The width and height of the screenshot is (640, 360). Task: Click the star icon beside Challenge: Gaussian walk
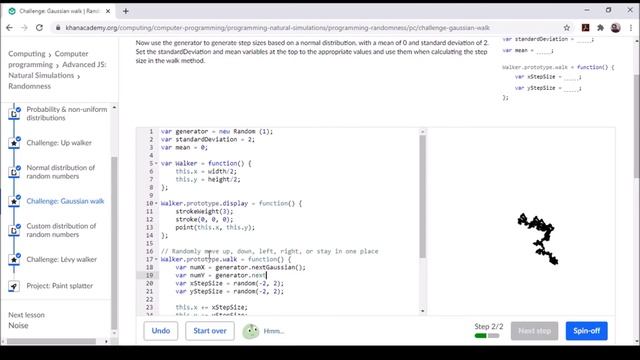14,202
